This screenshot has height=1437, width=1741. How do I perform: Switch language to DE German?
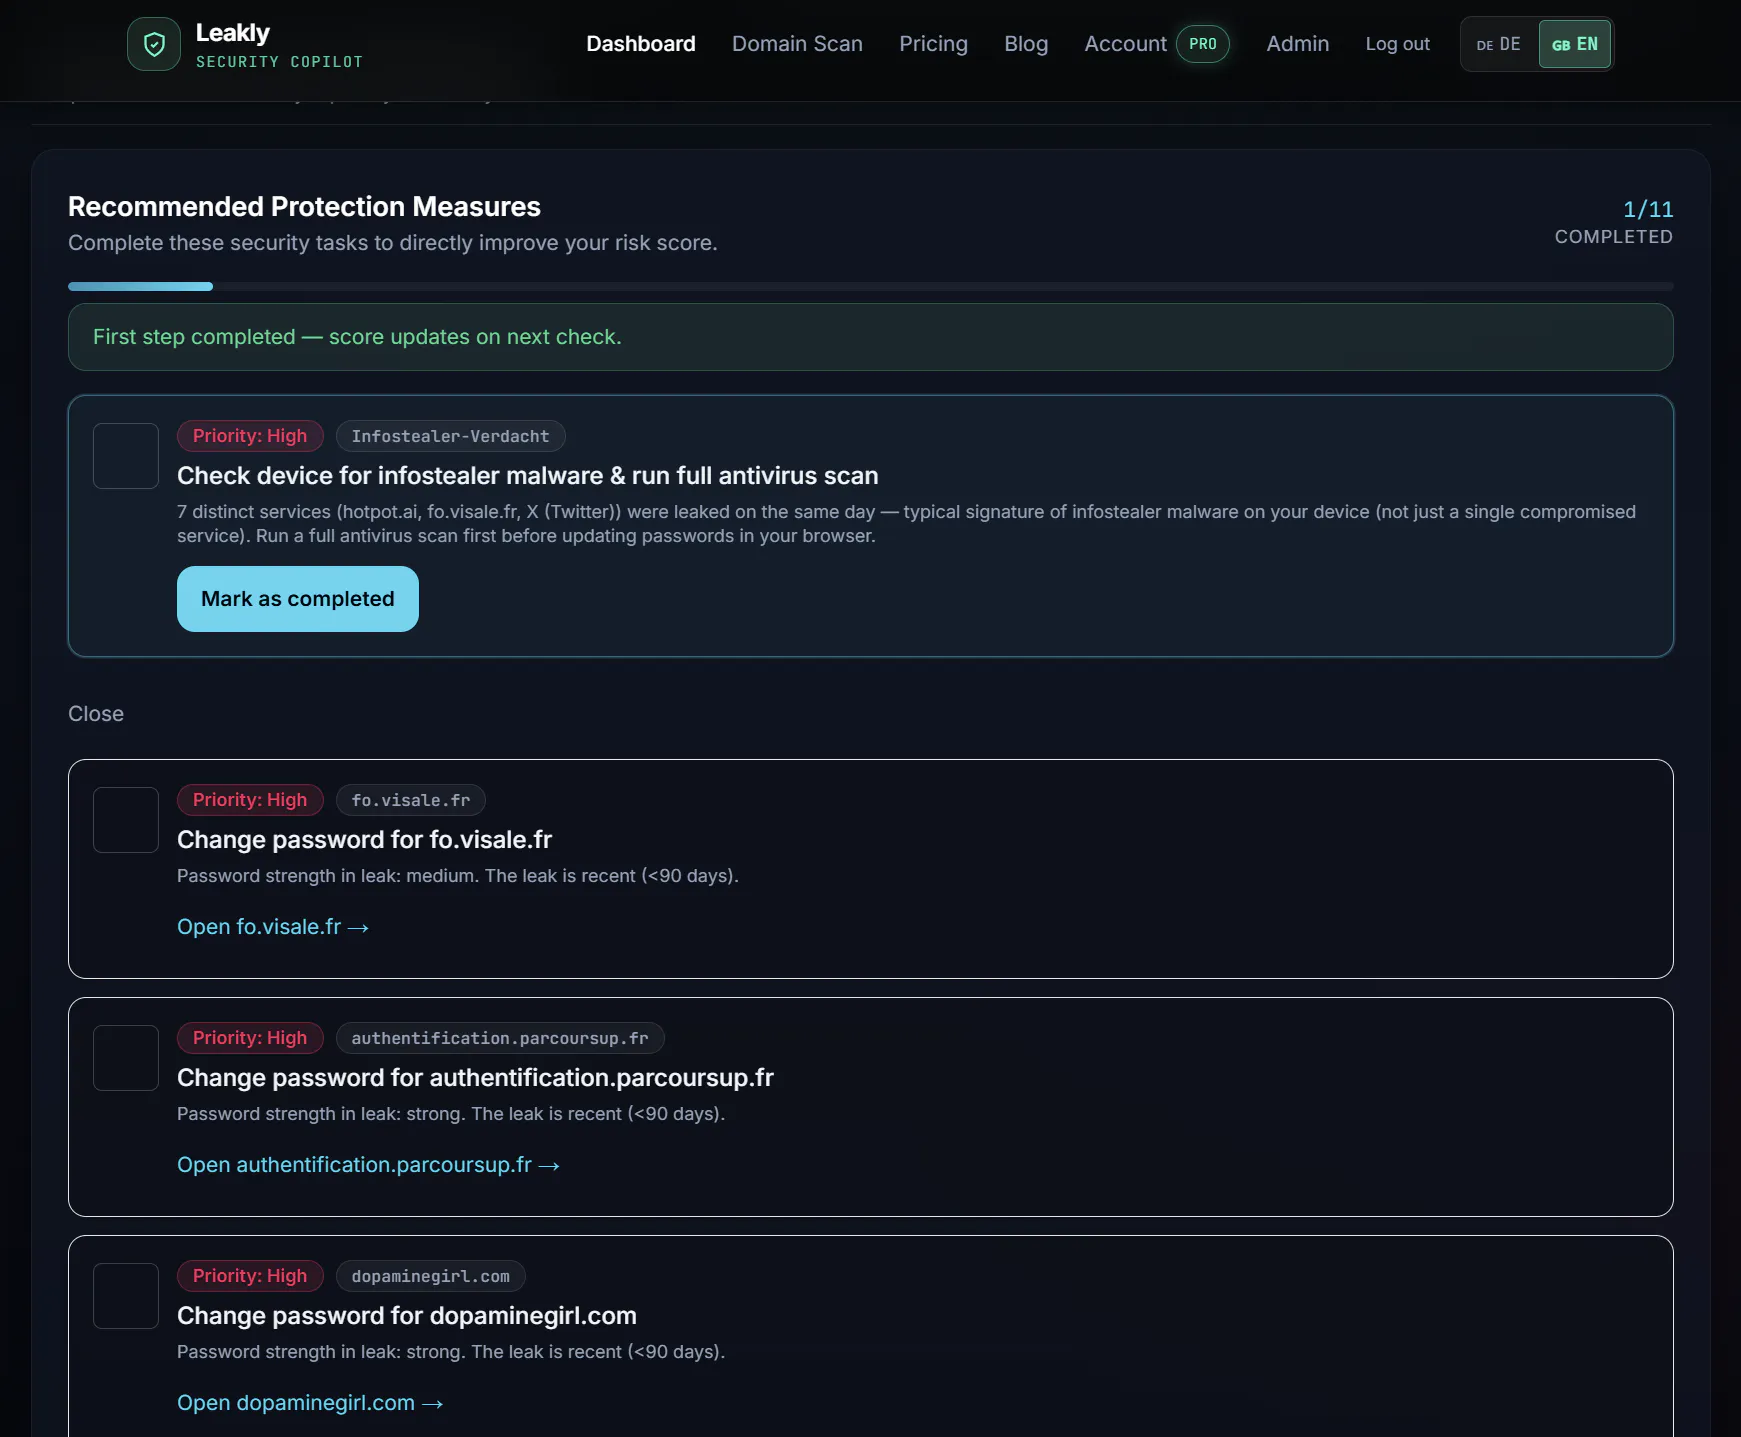coord(1498,44)
